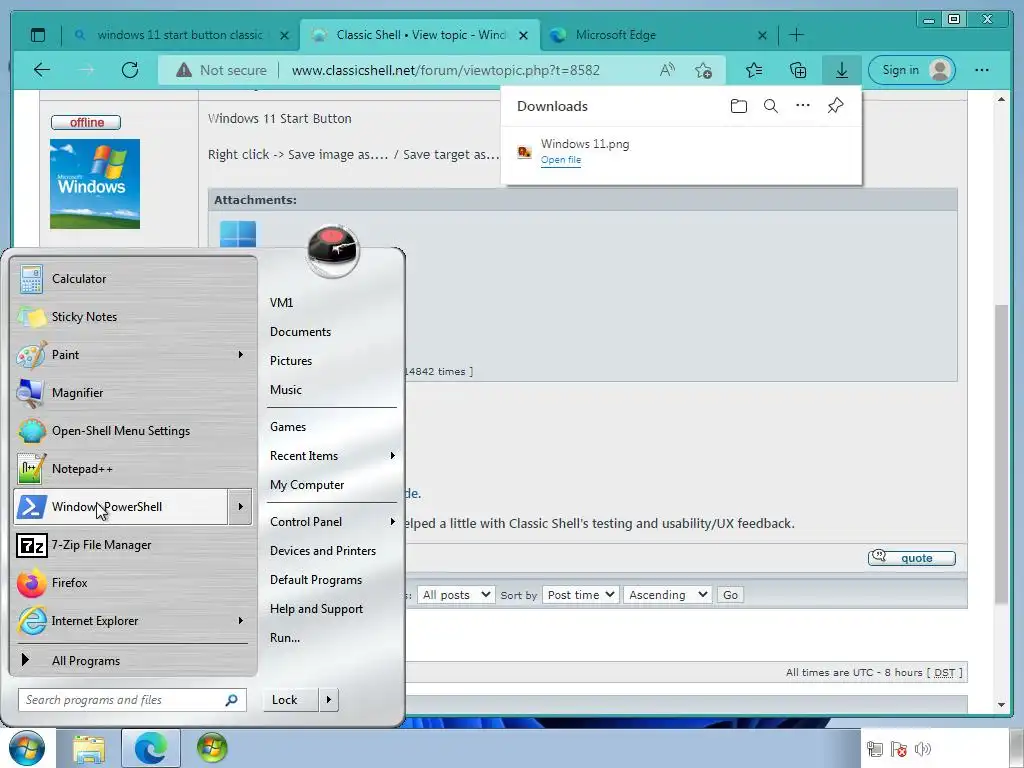Refresh the Classic Shell forum page

coord(130,70)
